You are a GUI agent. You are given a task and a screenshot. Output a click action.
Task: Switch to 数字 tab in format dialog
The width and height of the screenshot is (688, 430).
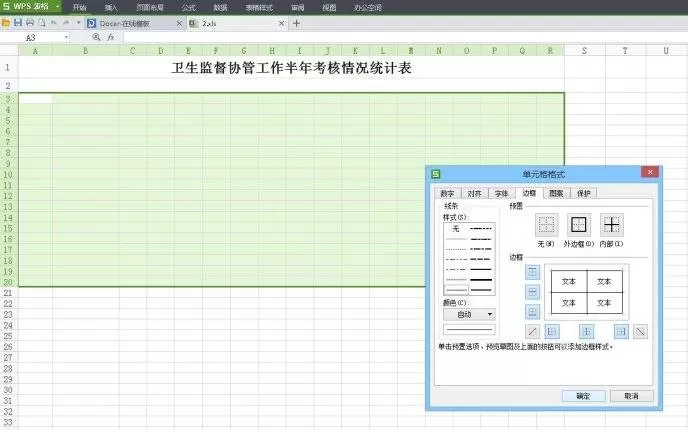[447, 193]
